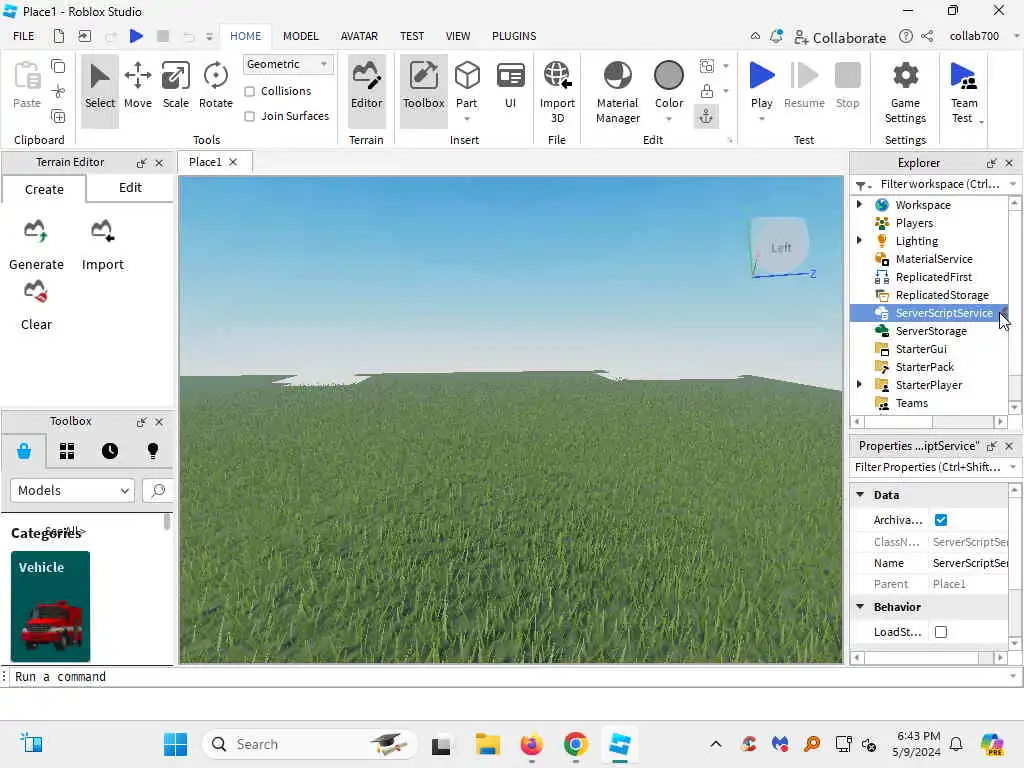This screenshot has width=1024, height=768.
Task: Click the Run a command bar
Action: [x=509, y=677]
